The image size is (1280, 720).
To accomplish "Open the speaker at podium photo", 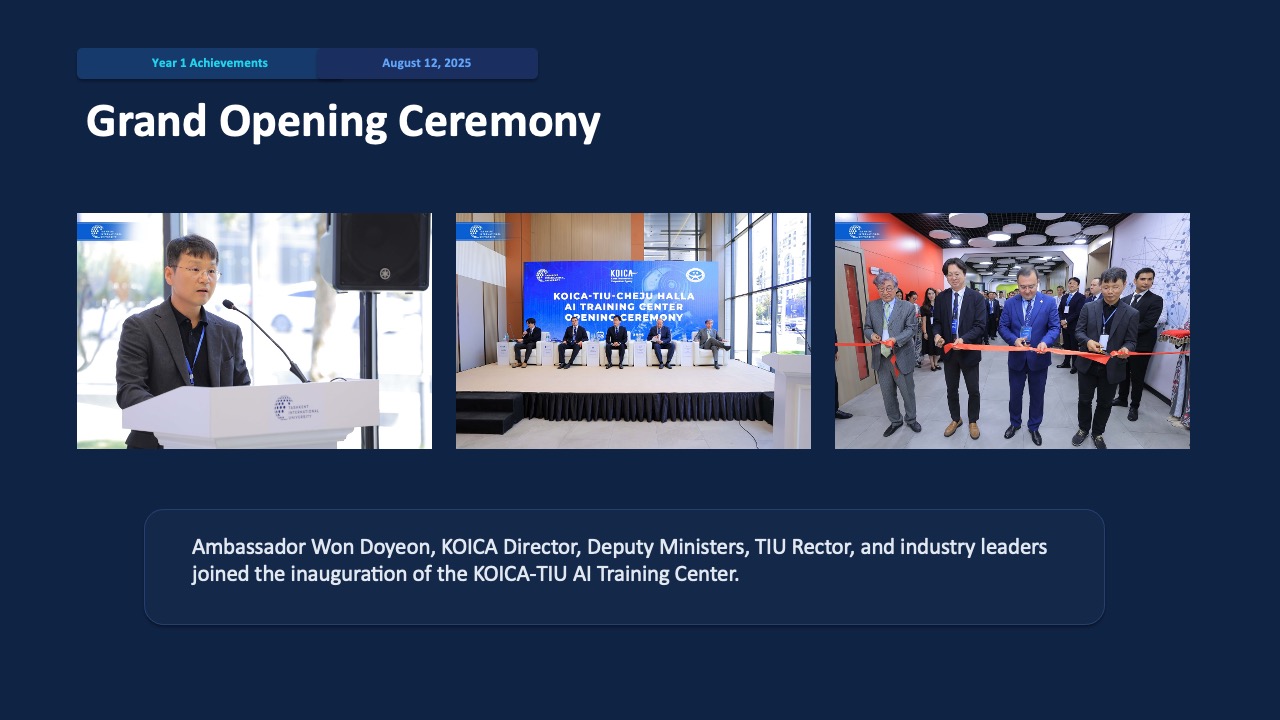I will click(254, 331).
